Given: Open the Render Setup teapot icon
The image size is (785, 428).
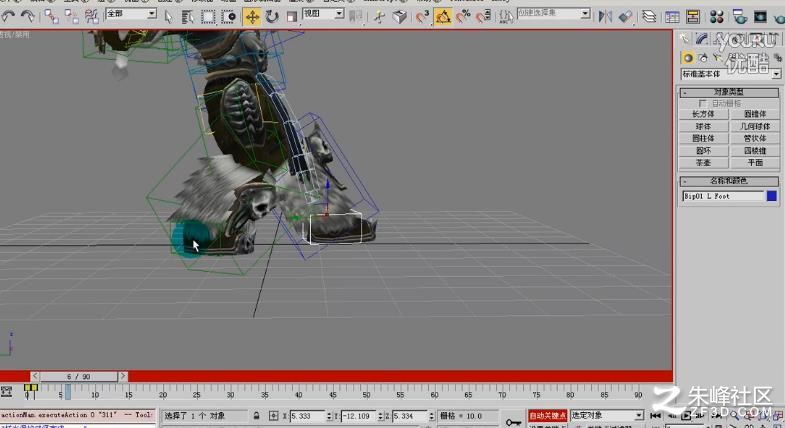Looking at the screenshot, I should coord(739,17).
